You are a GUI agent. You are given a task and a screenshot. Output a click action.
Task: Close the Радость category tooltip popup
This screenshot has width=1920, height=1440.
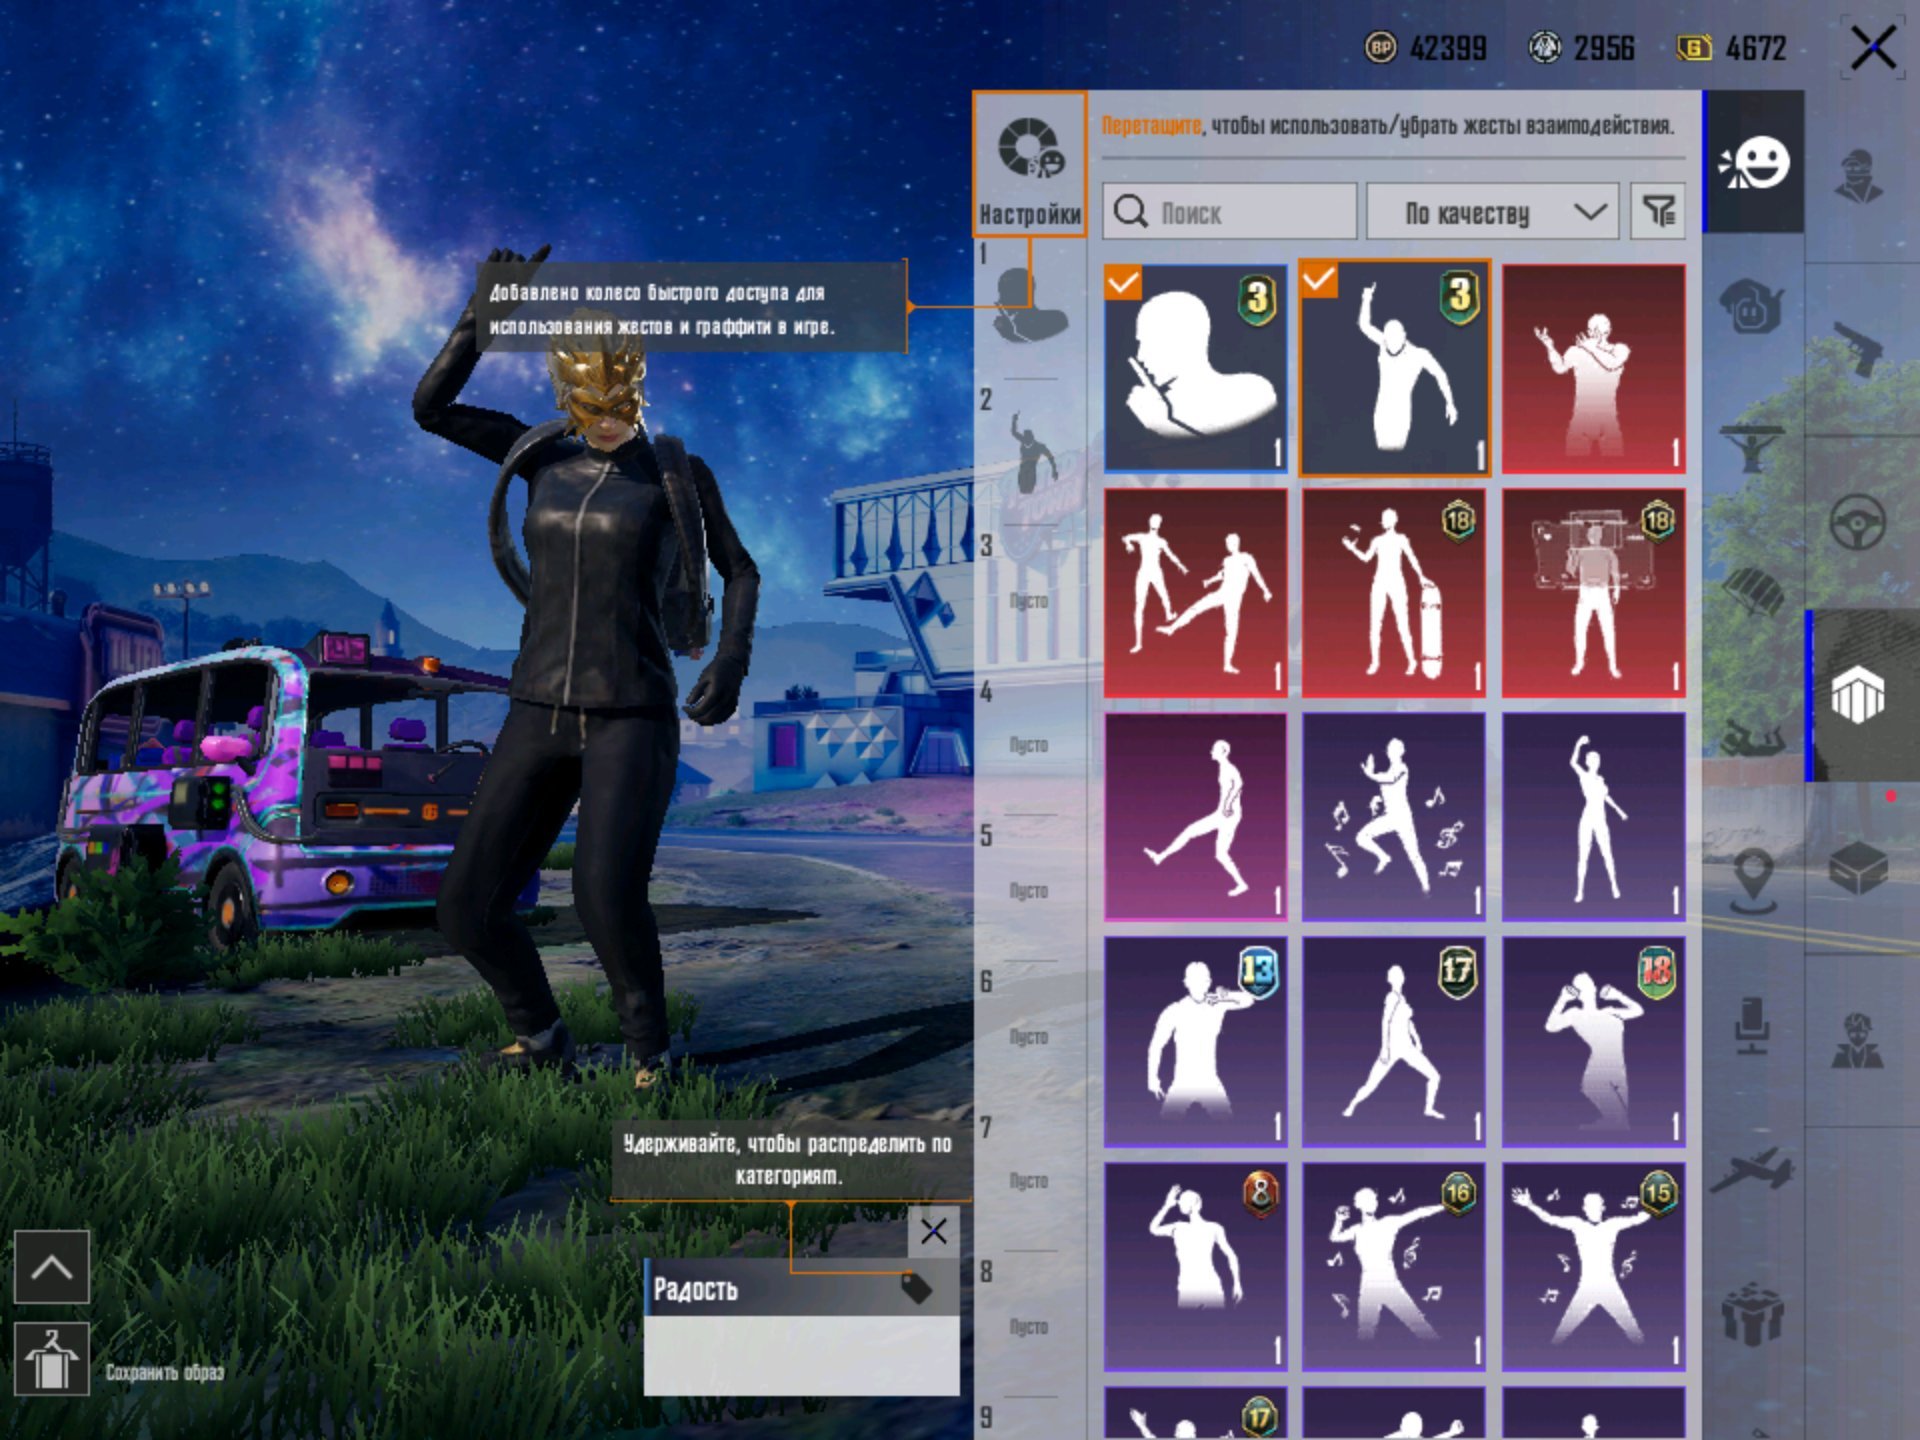933,1232
